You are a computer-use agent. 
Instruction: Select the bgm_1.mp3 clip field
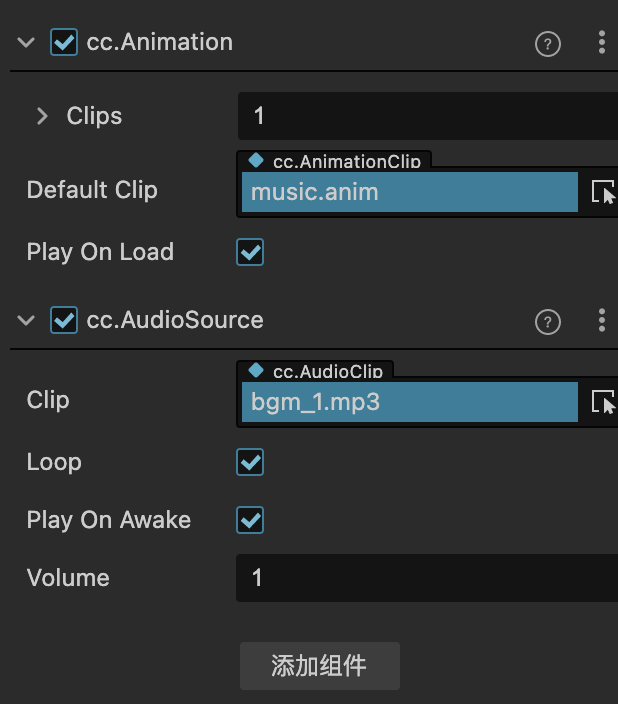click(x=409, y=402)
